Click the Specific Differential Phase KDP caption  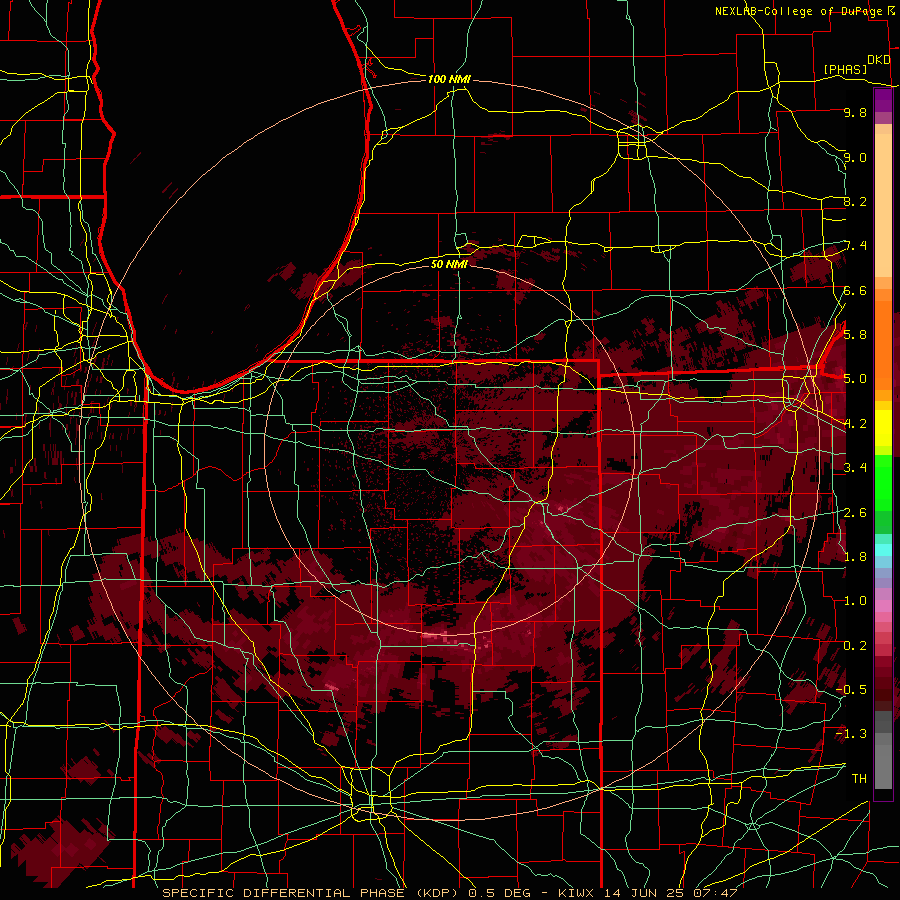click(449, 893)
